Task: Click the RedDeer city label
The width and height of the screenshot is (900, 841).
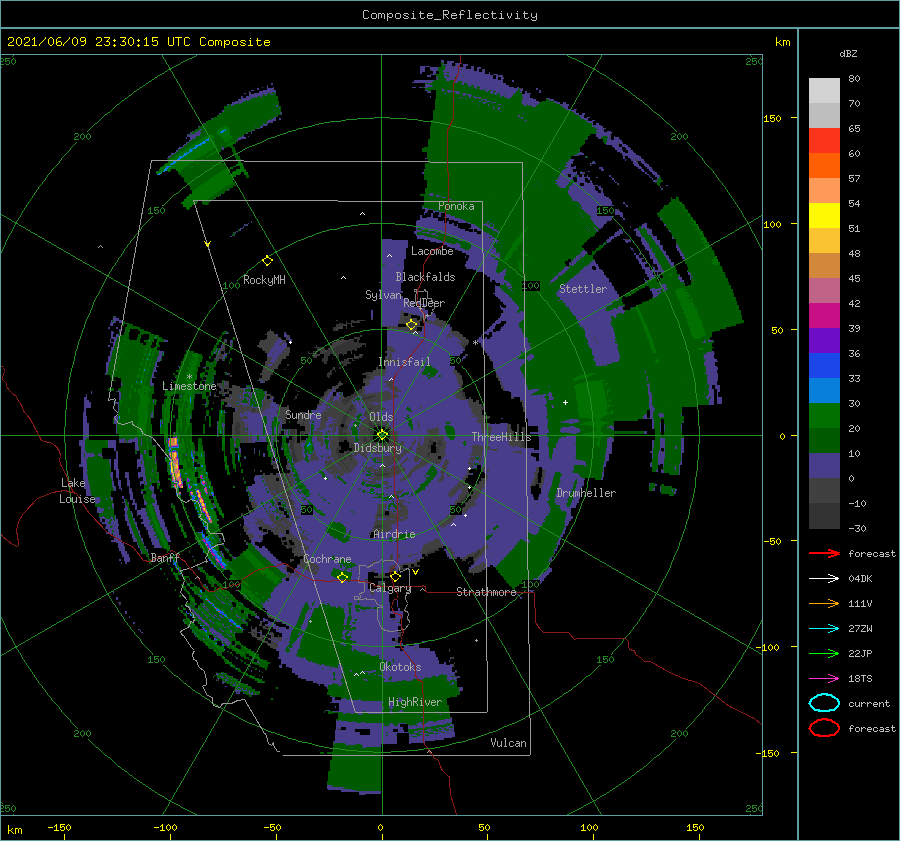Action: tap(424, 303)
